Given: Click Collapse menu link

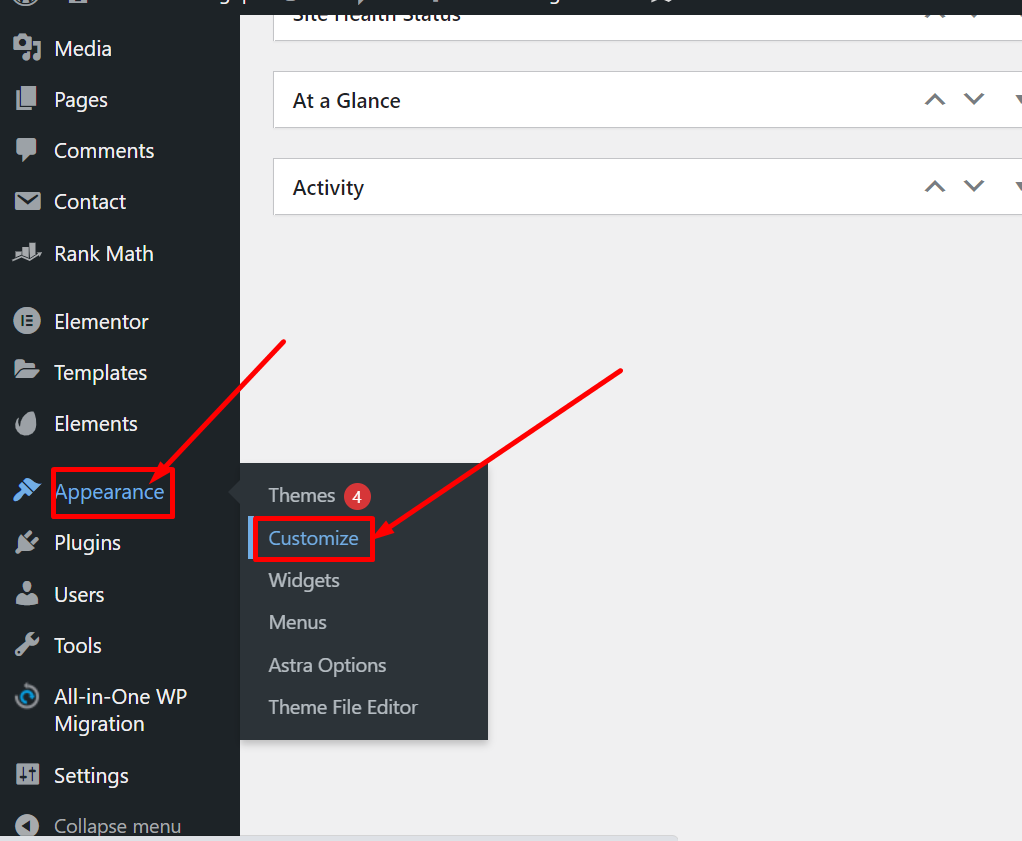Looking at the screenshot, I should pyautogui.click(x=117, y=826).
